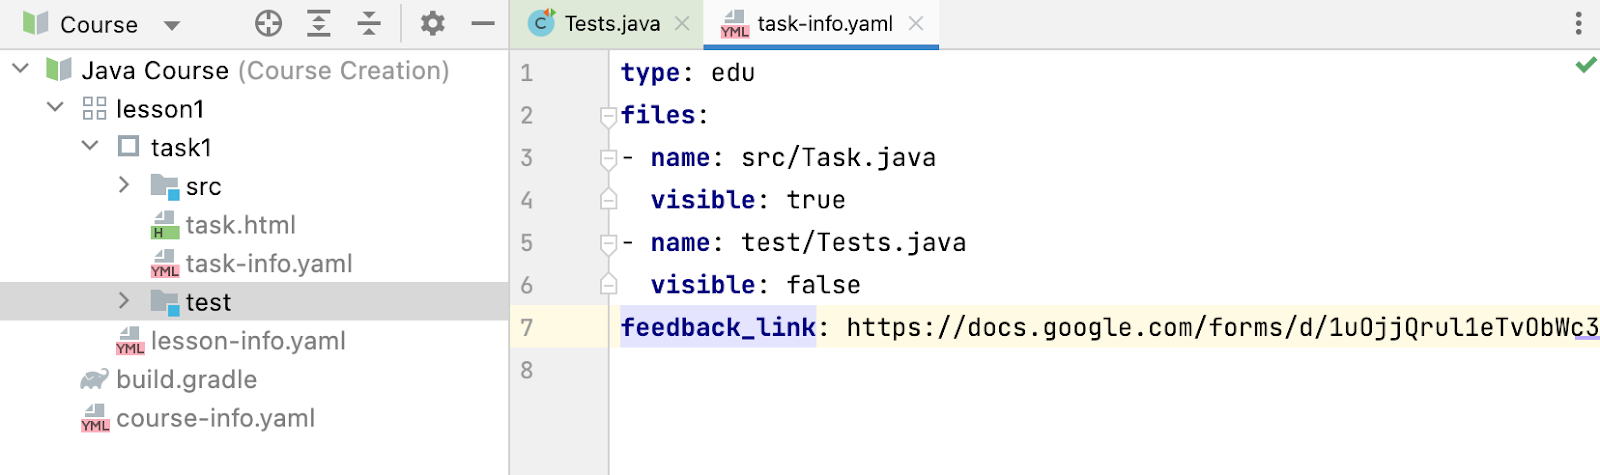1600x475 pixels.
Task: Expand the test folder chevron
Action: (124, 301)
